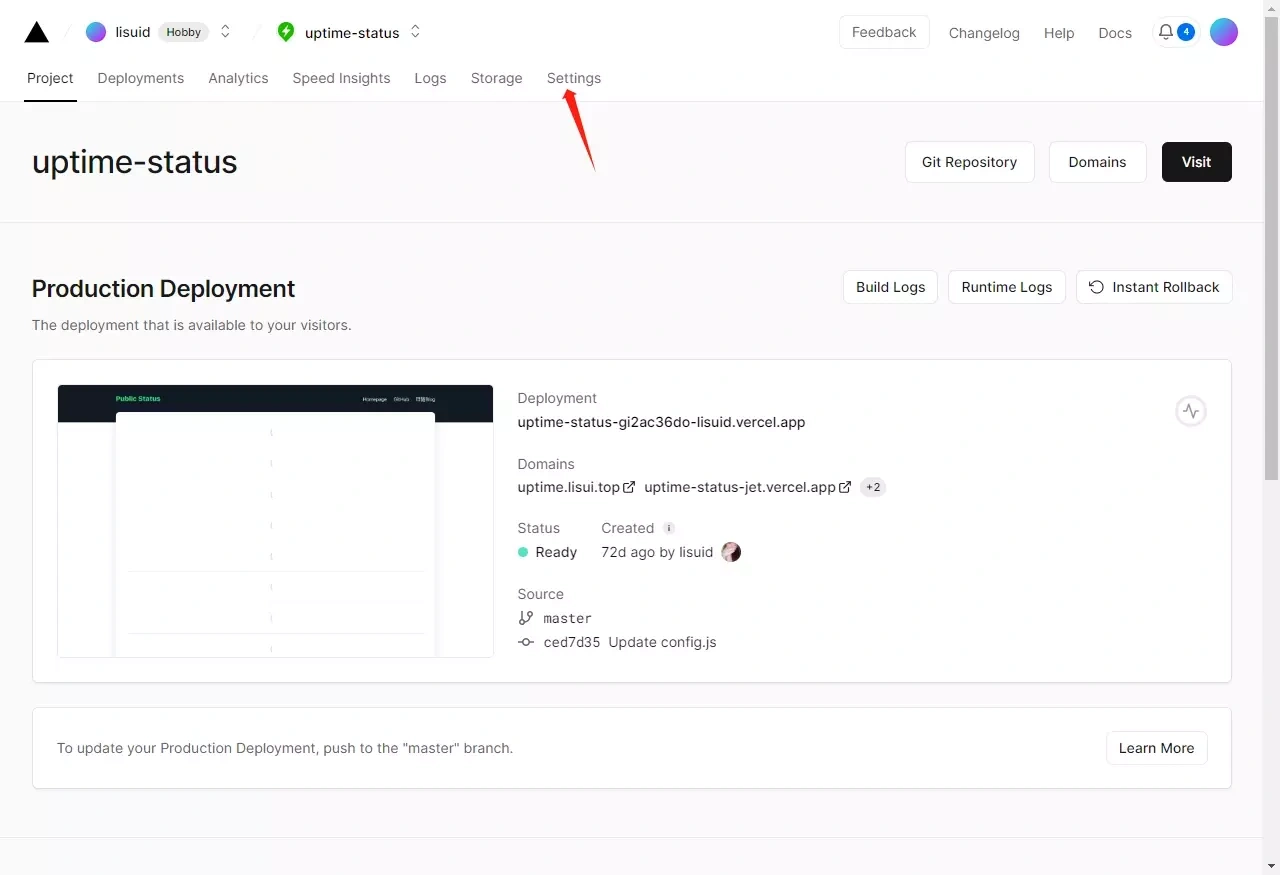Click the Created info icon
The height and width of the screenshot is (875, 1280).
(x=669, y=528)
